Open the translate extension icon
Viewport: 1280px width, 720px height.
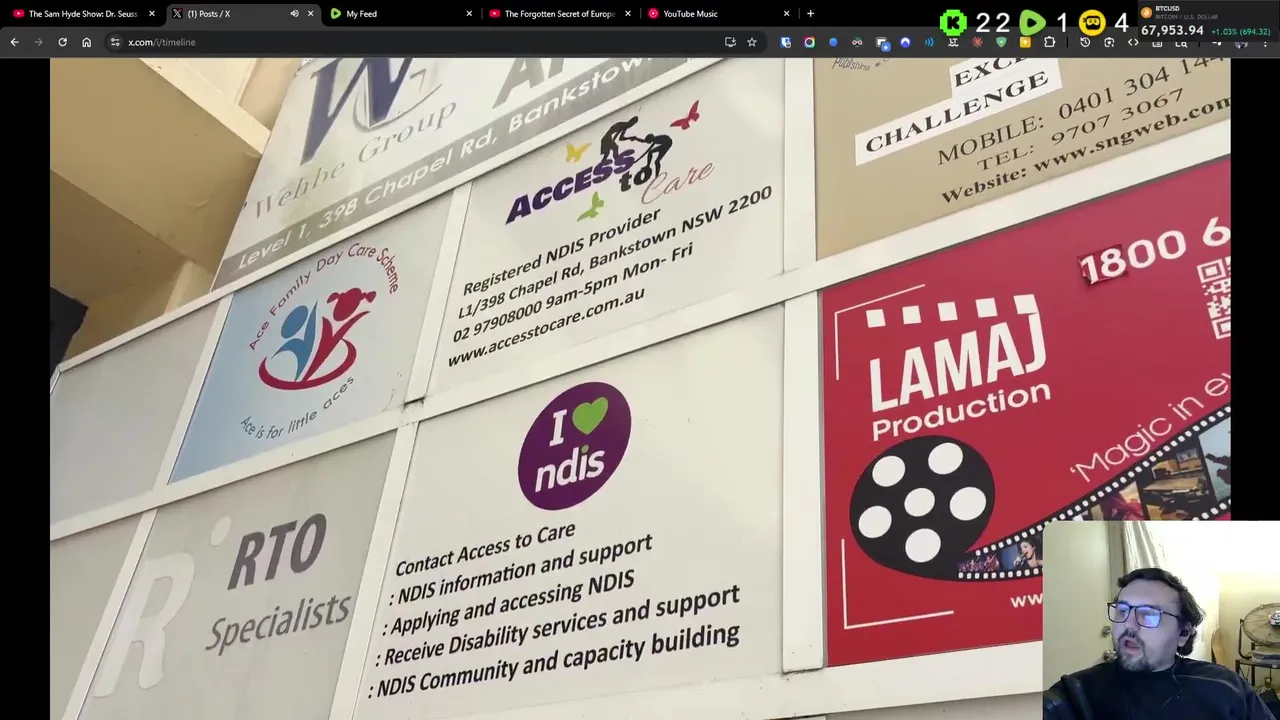953,42
